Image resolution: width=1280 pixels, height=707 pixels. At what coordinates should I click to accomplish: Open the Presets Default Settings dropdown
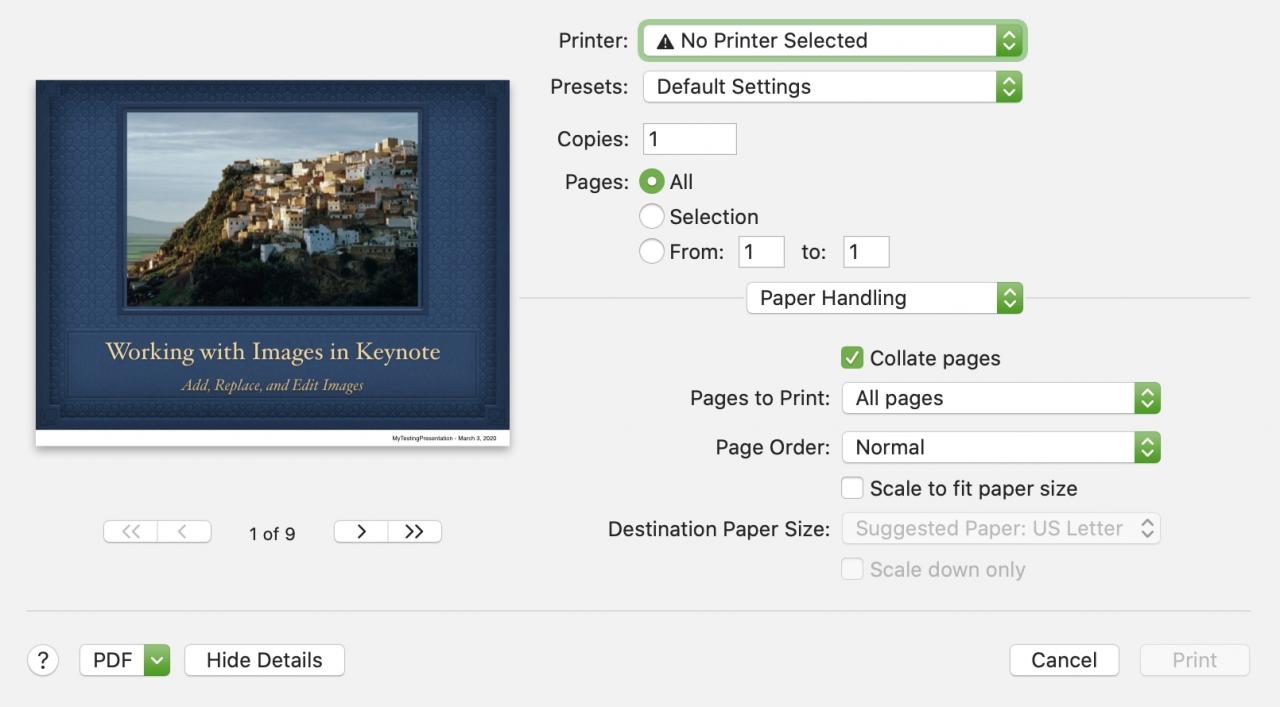tap(832, 87)
